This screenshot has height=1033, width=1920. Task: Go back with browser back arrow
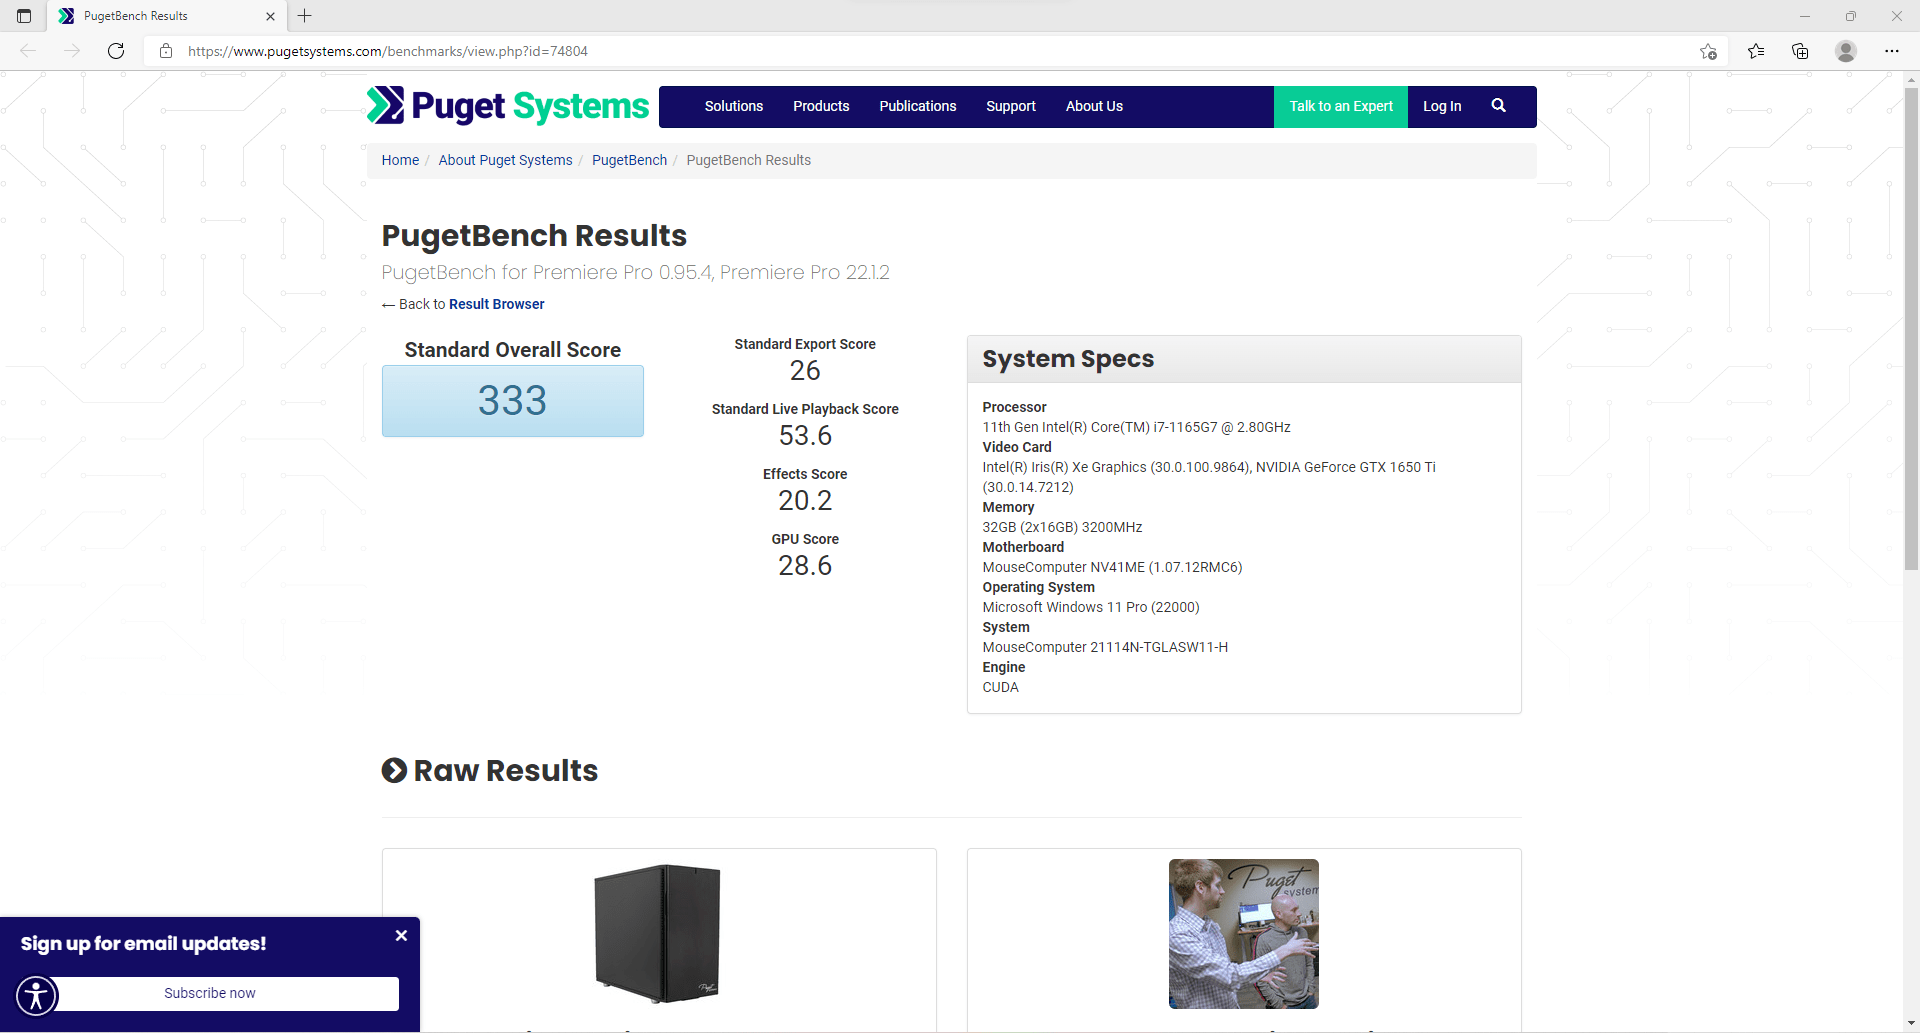[x=28, y=51]
